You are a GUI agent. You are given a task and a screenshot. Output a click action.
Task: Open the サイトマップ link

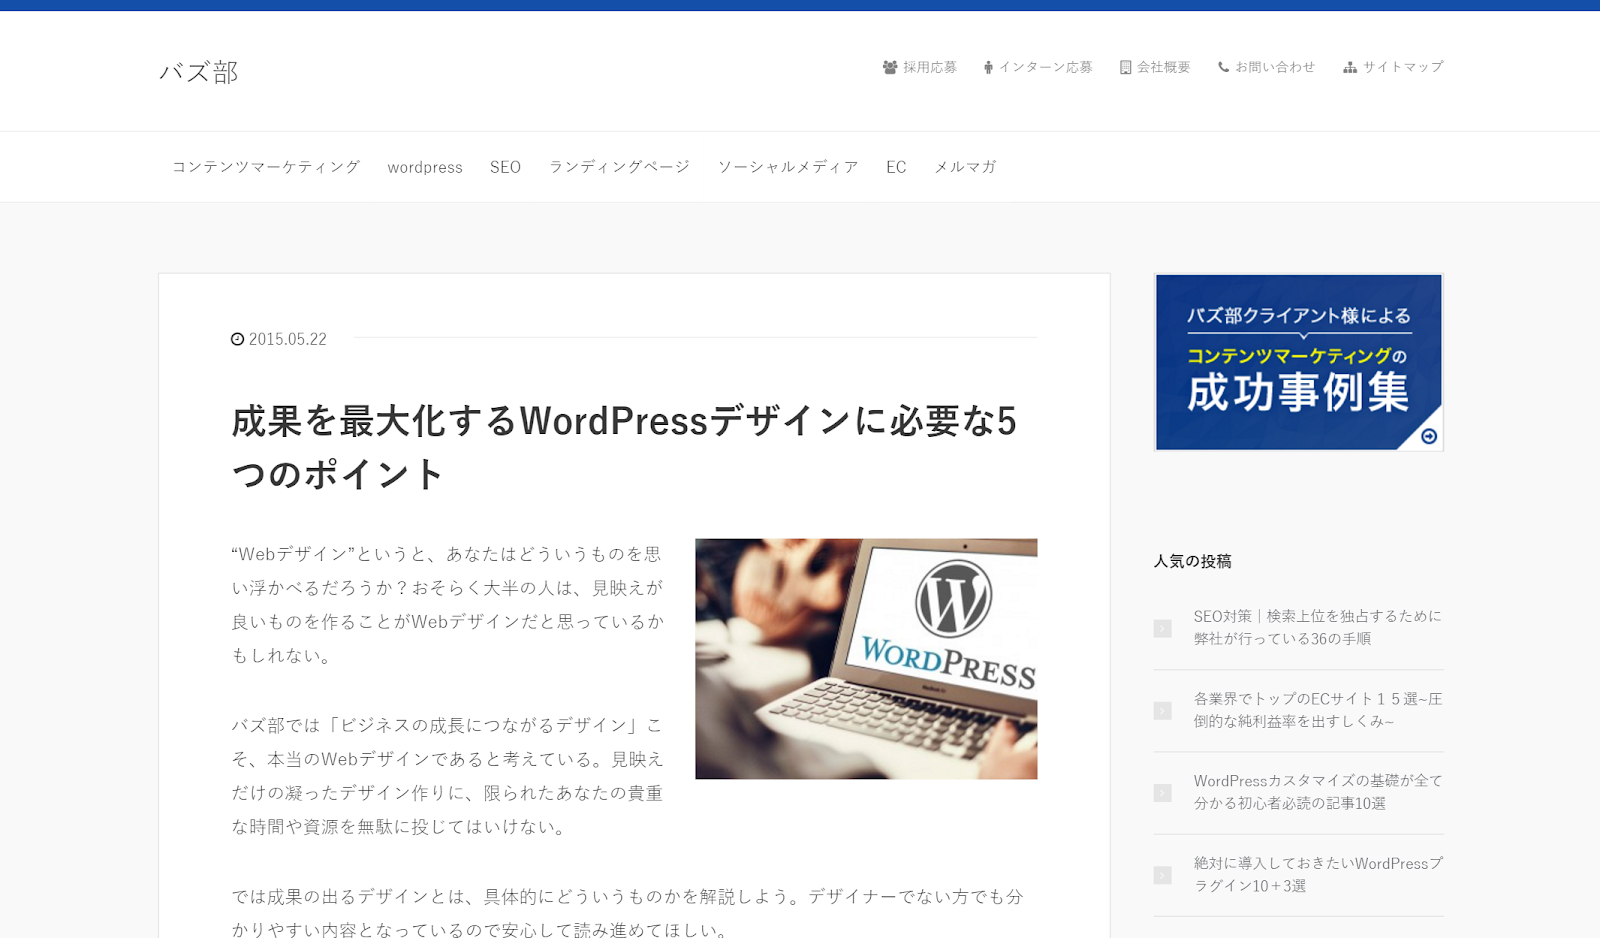pos(1403,67)
